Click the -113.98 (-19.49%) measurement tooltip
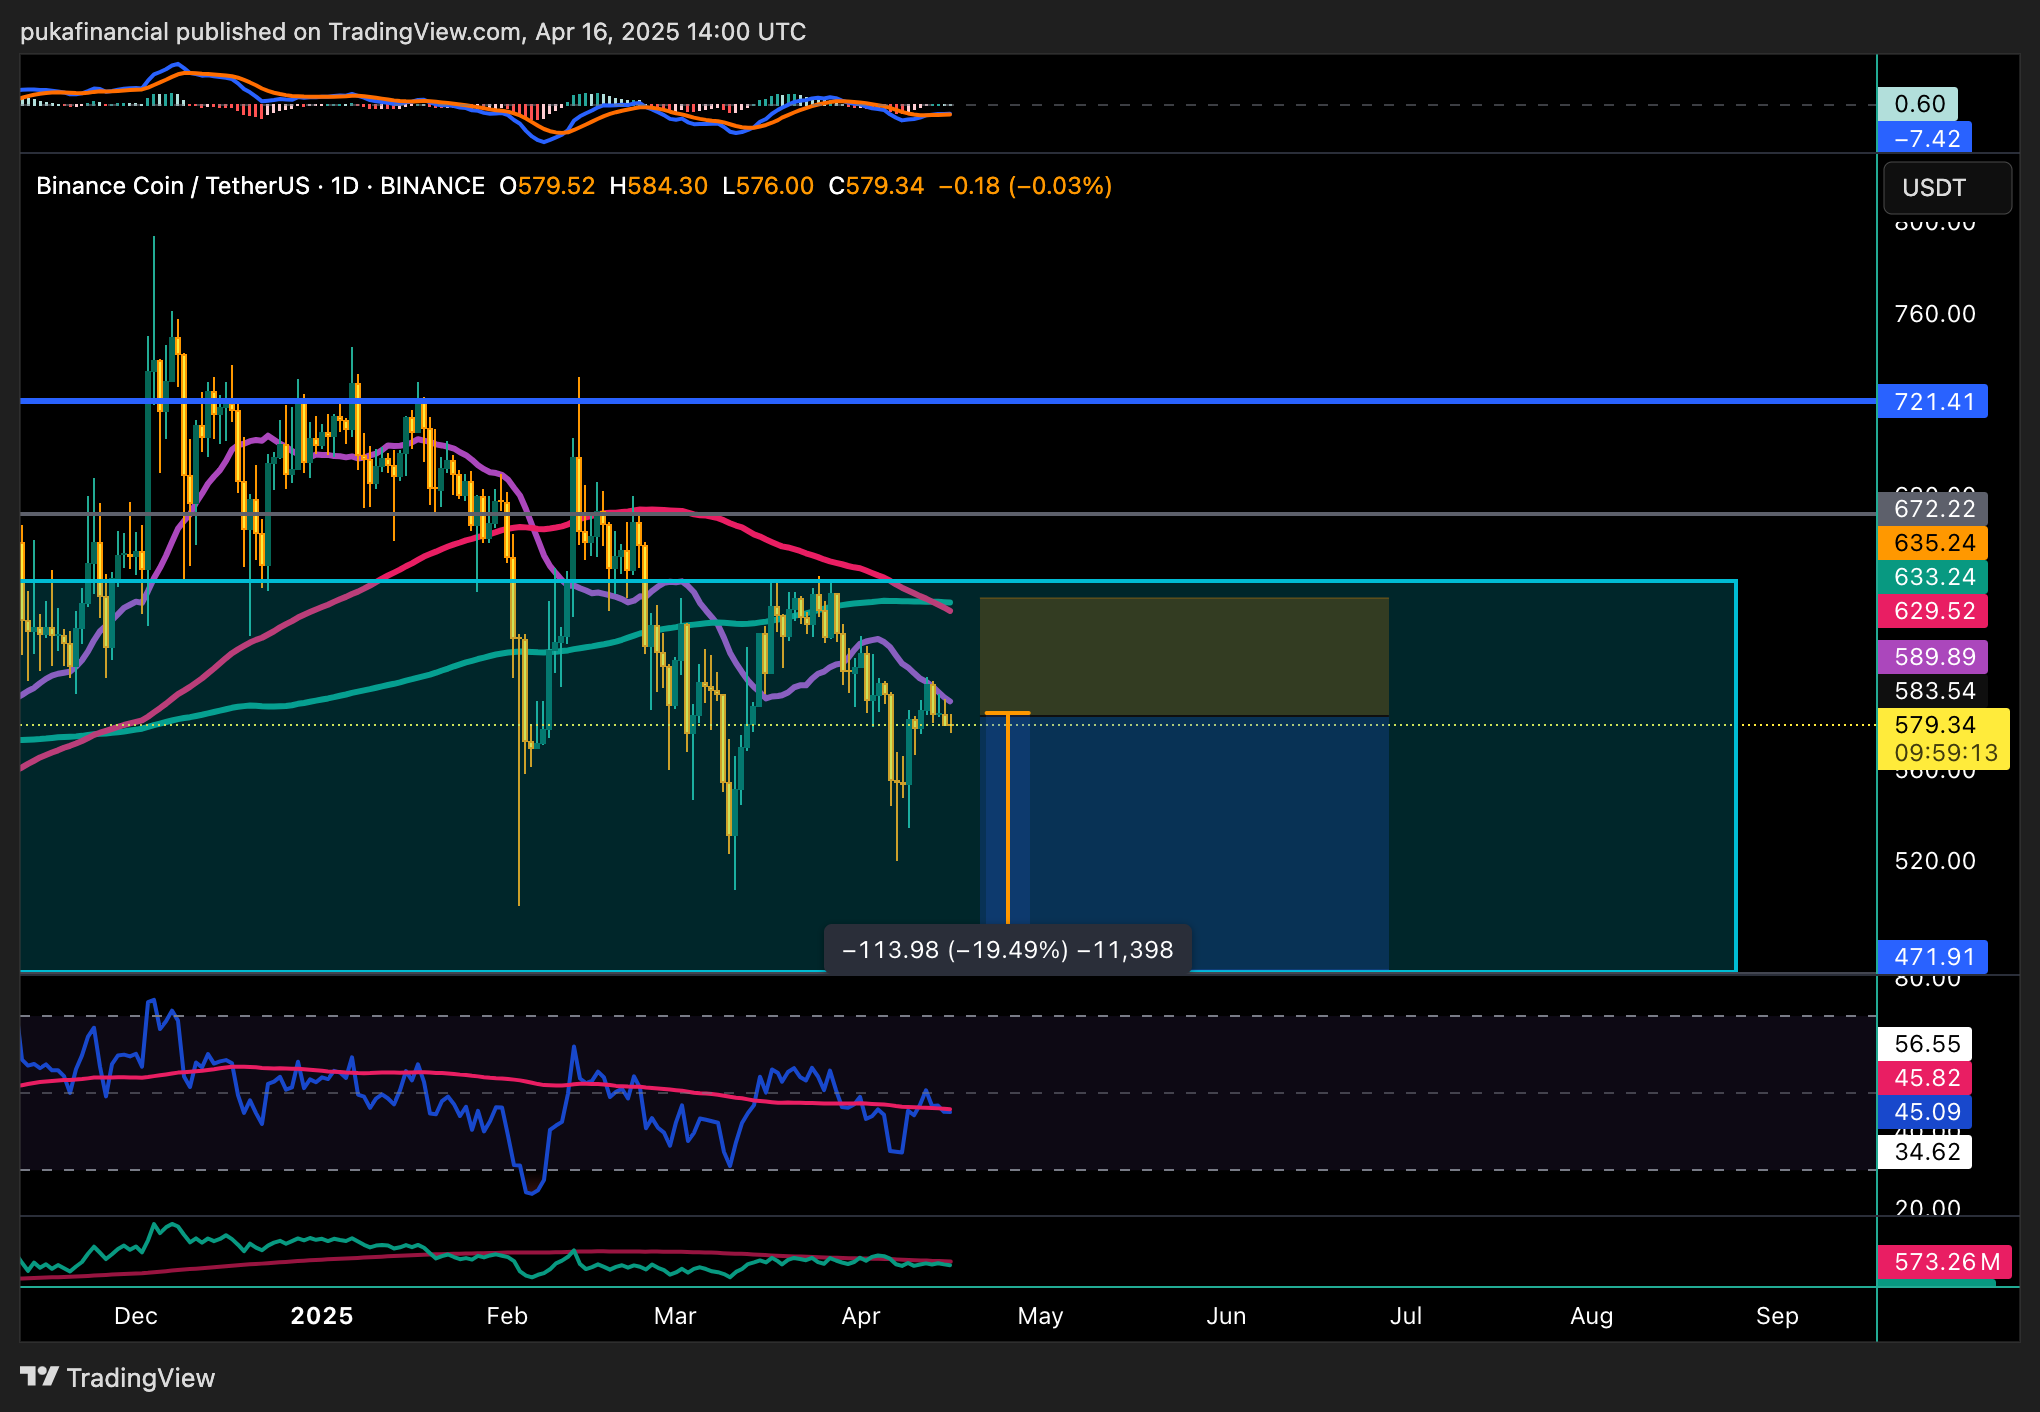Viewport: 2040px width, 1412px height. tap(1007, 949)
